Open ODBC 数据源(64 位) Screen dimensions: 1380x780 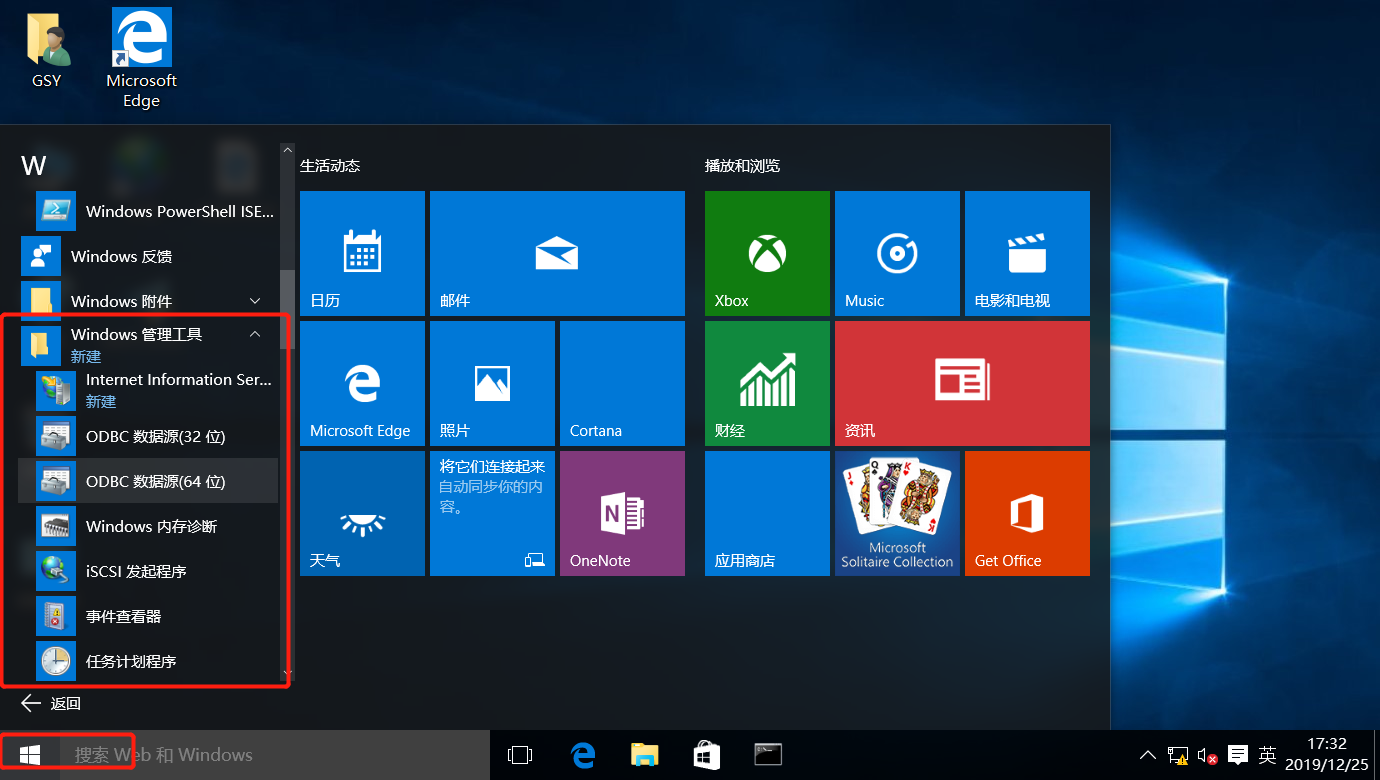point(148,481)
